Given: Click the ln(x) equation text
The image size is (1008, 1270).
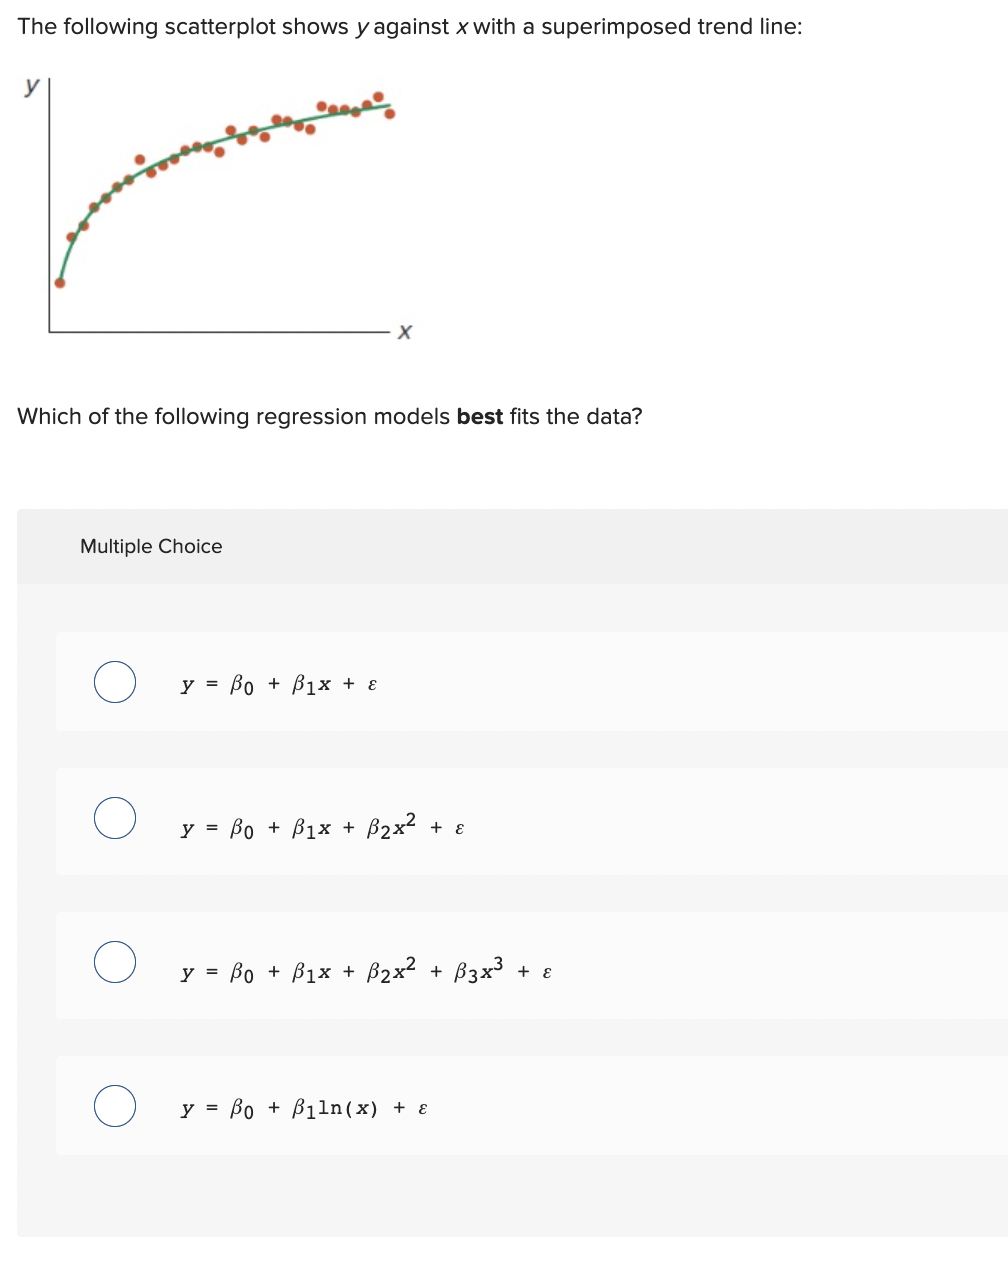Looking at the screenshot, I should pos(302,1107).
